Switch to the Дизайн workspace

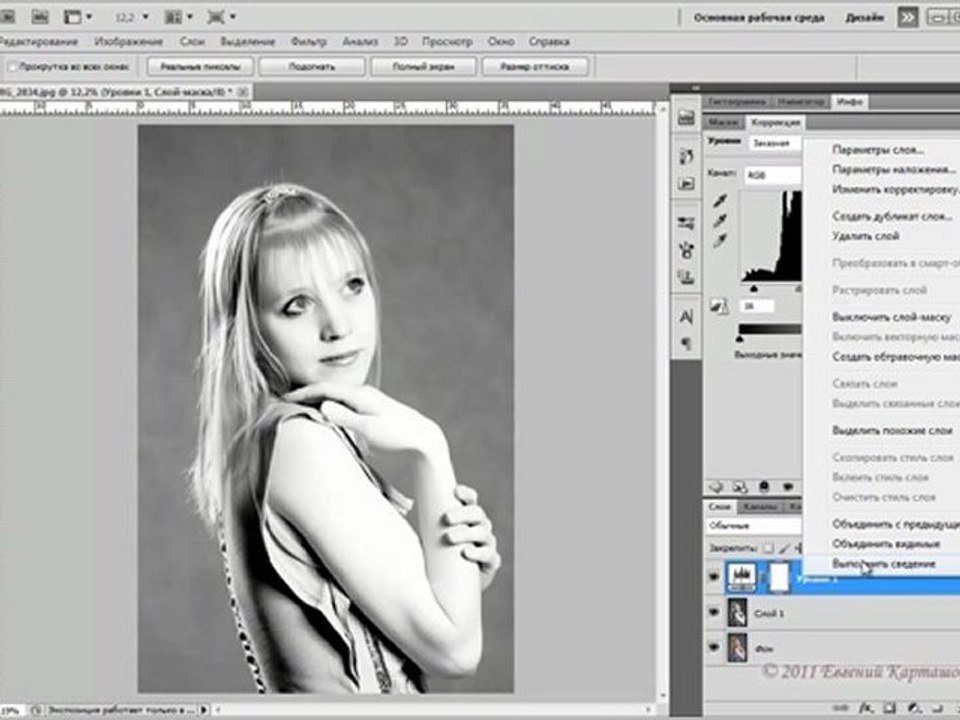864,18
